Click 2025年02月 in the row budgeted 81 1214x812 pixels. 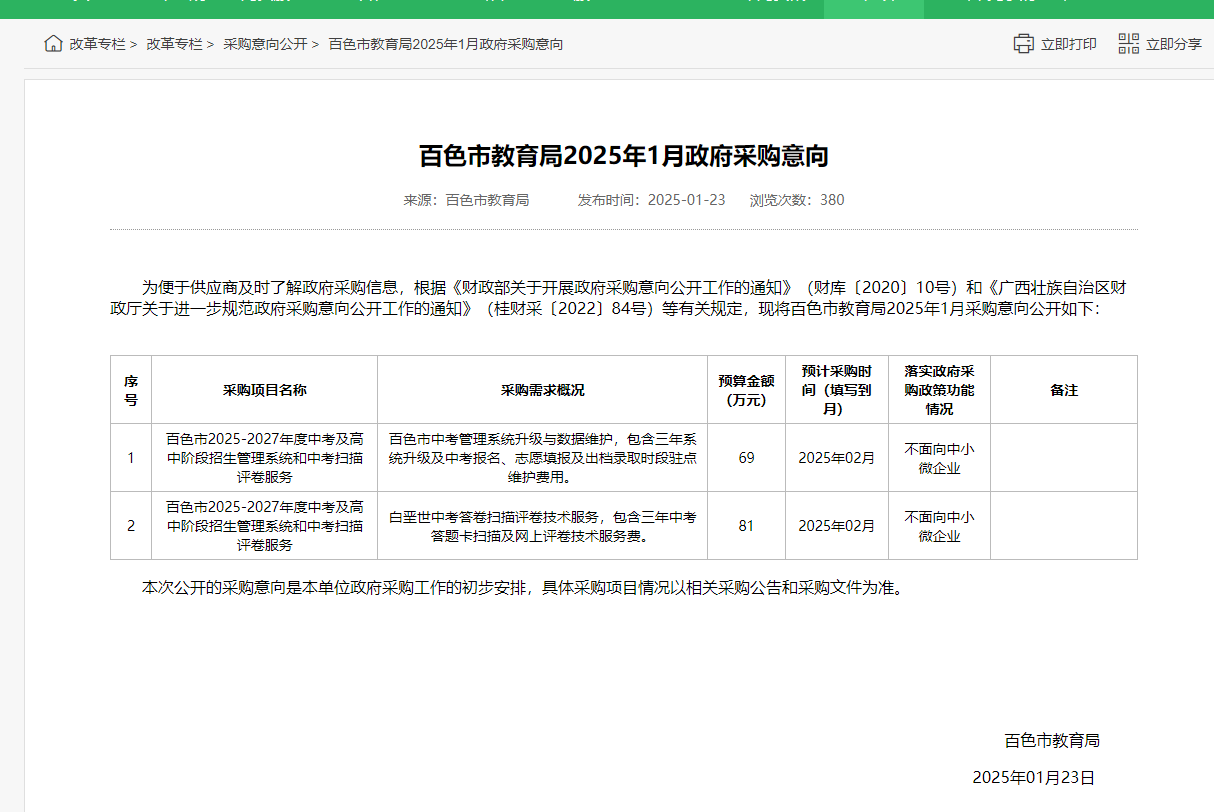pos(838,526)
